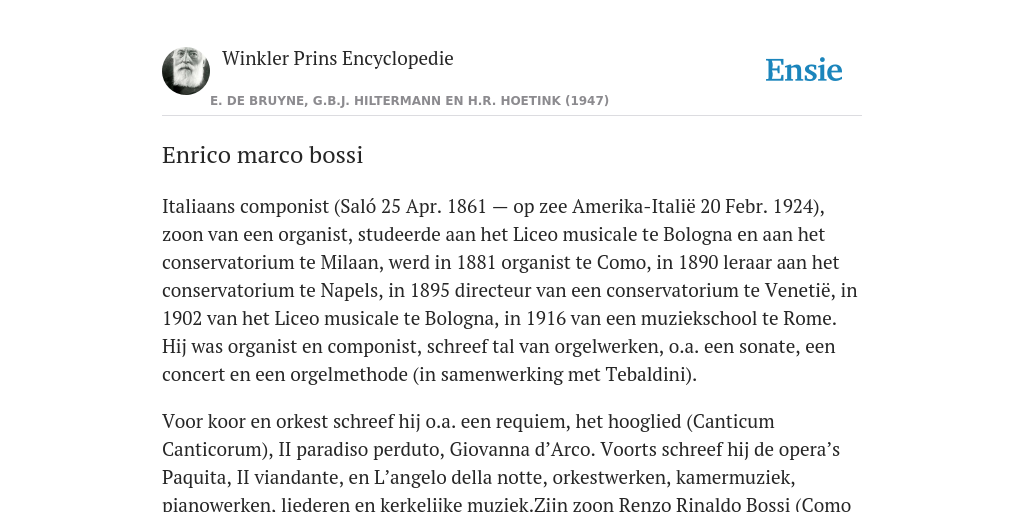Click the E. de Bruyne authors byline

tap(409, 101)
